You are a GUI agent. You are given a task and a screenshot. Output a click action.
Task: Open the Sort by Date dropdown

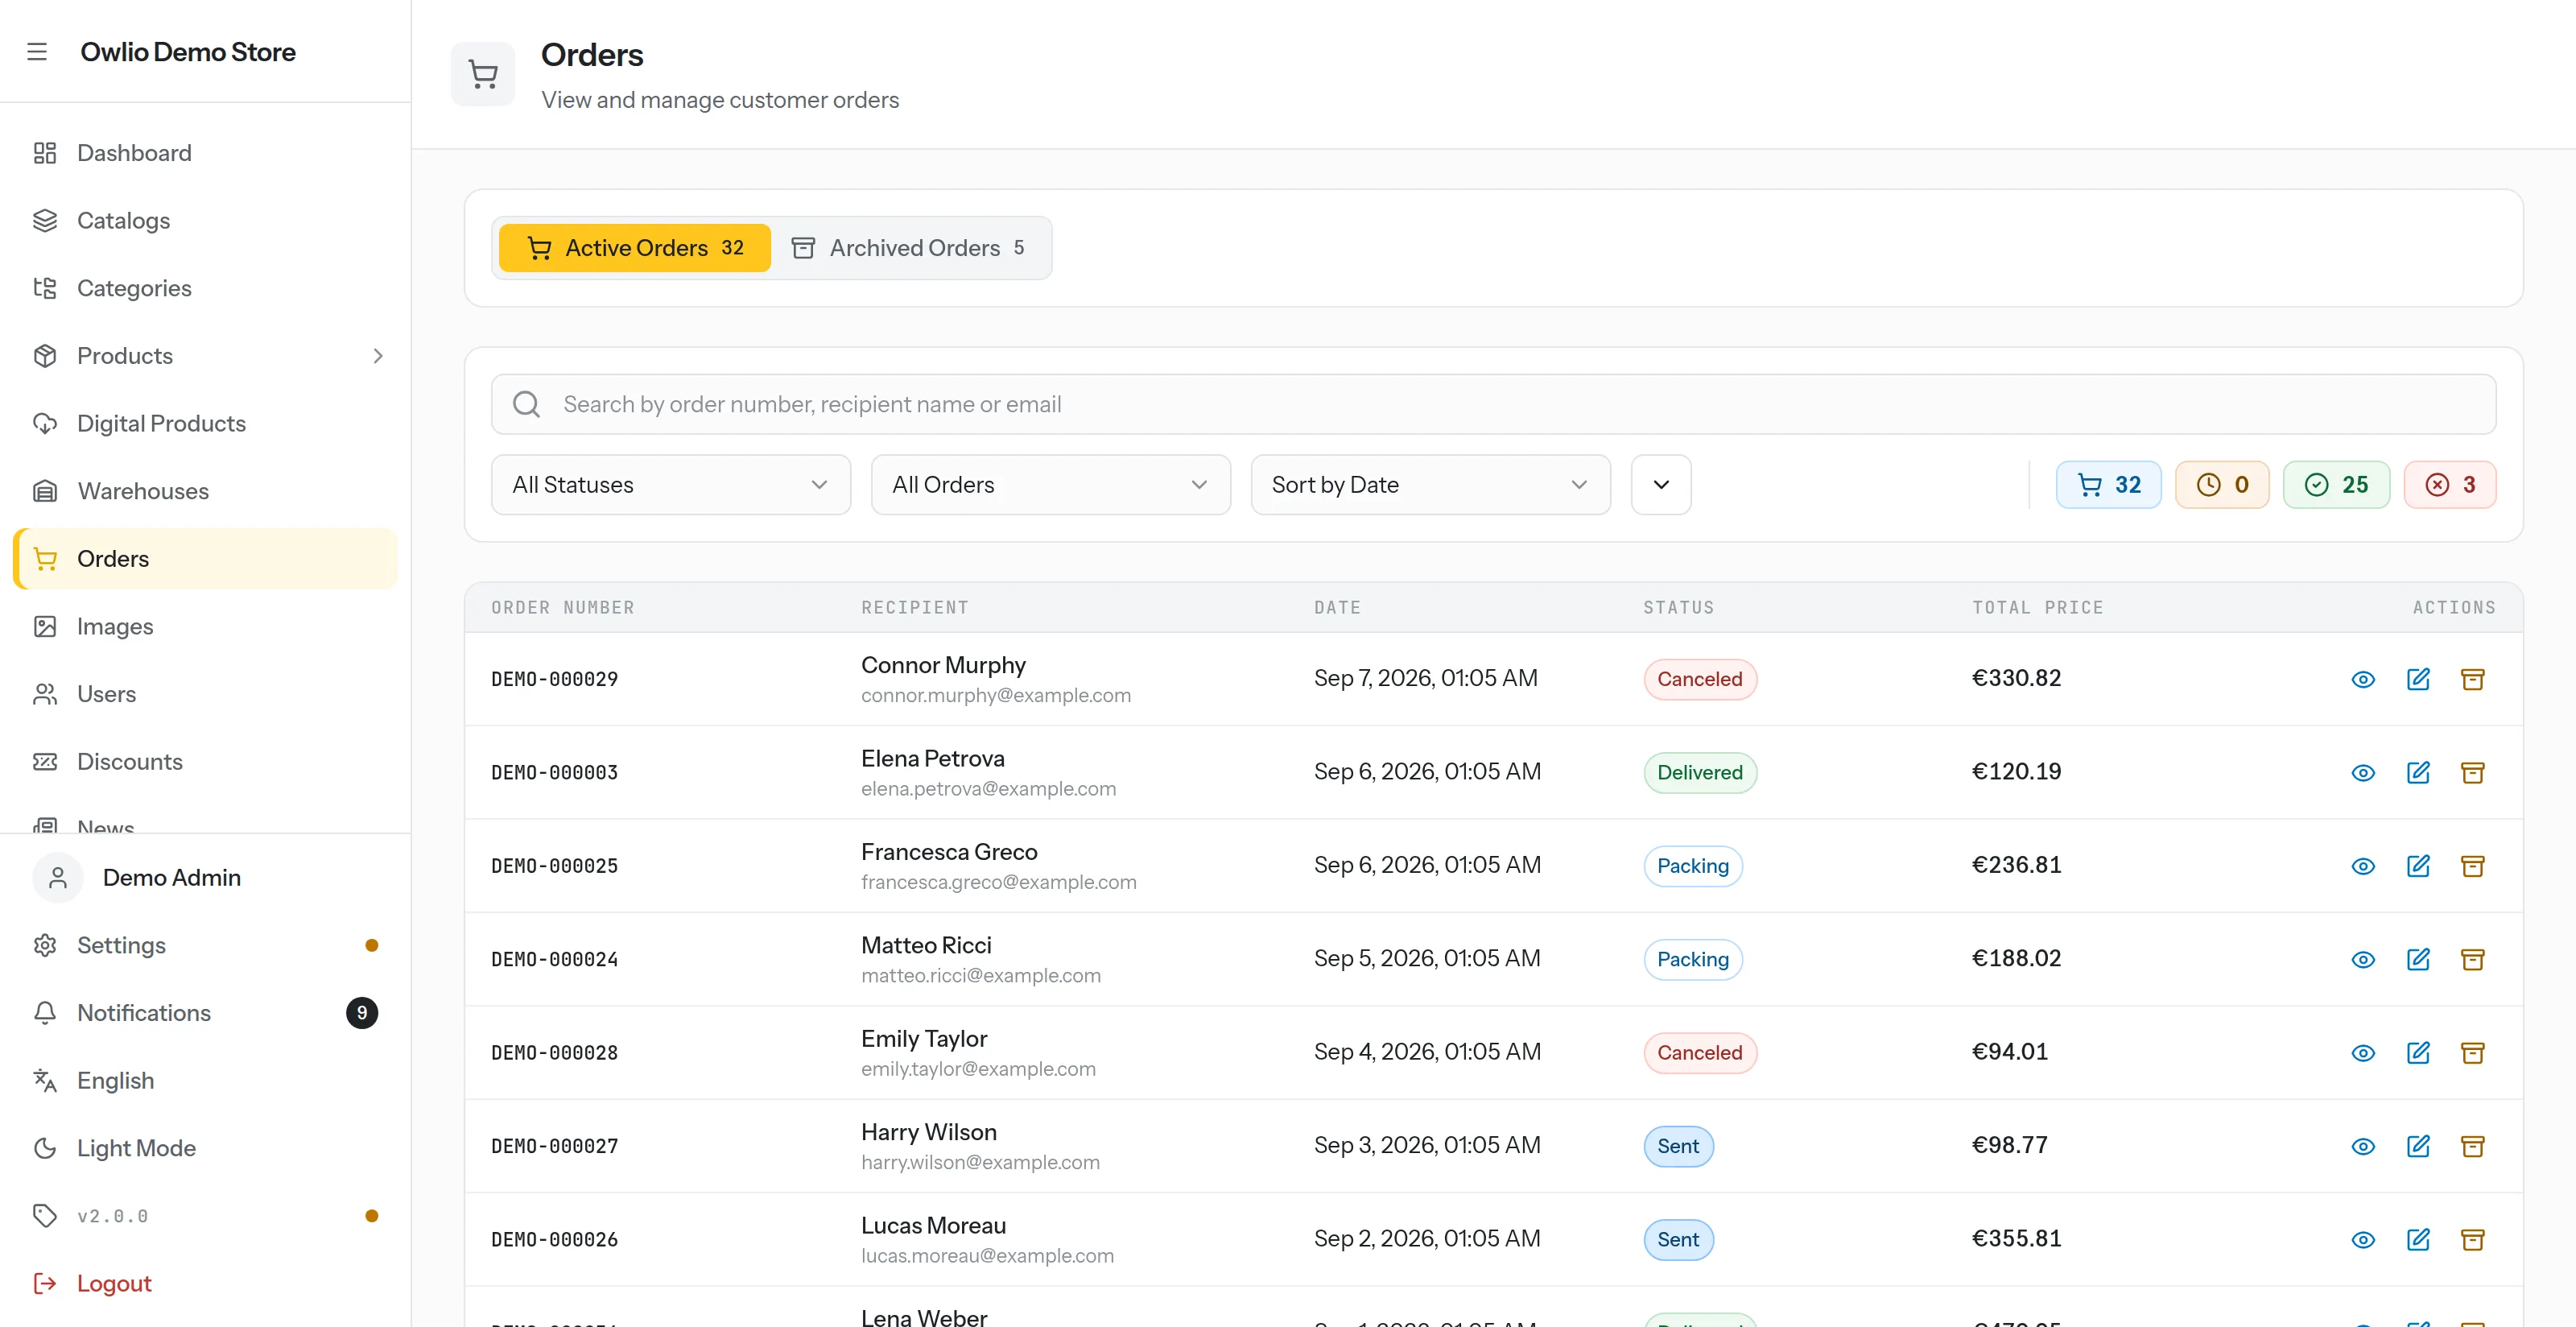point(1431,485)
